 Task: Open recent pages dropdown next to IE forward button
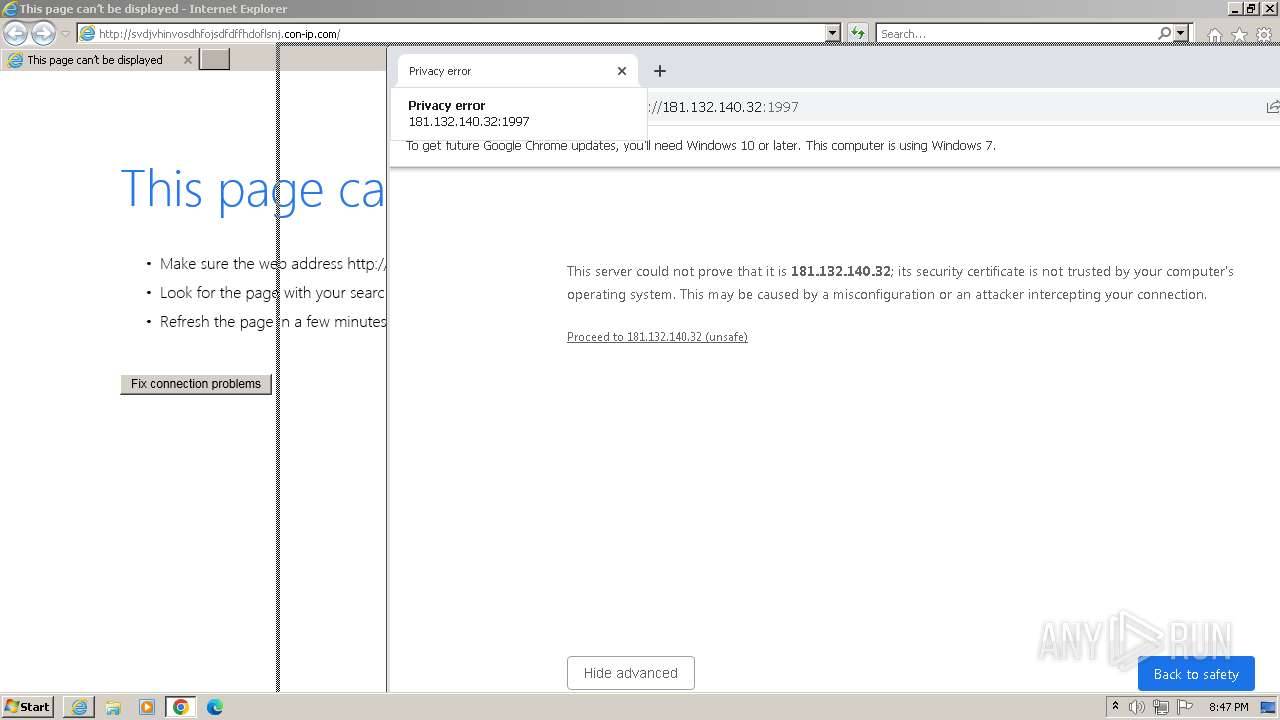click(65, 34)
